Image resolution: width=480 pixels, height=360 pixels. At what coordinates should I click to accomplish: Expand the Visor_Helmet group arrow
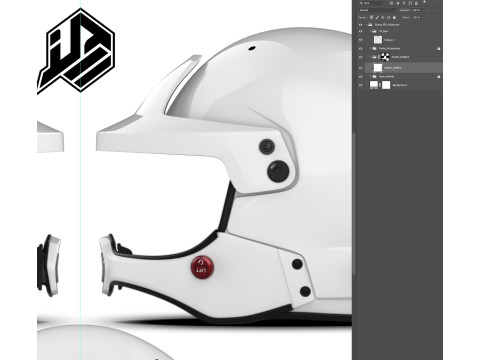tap(370, 76)
